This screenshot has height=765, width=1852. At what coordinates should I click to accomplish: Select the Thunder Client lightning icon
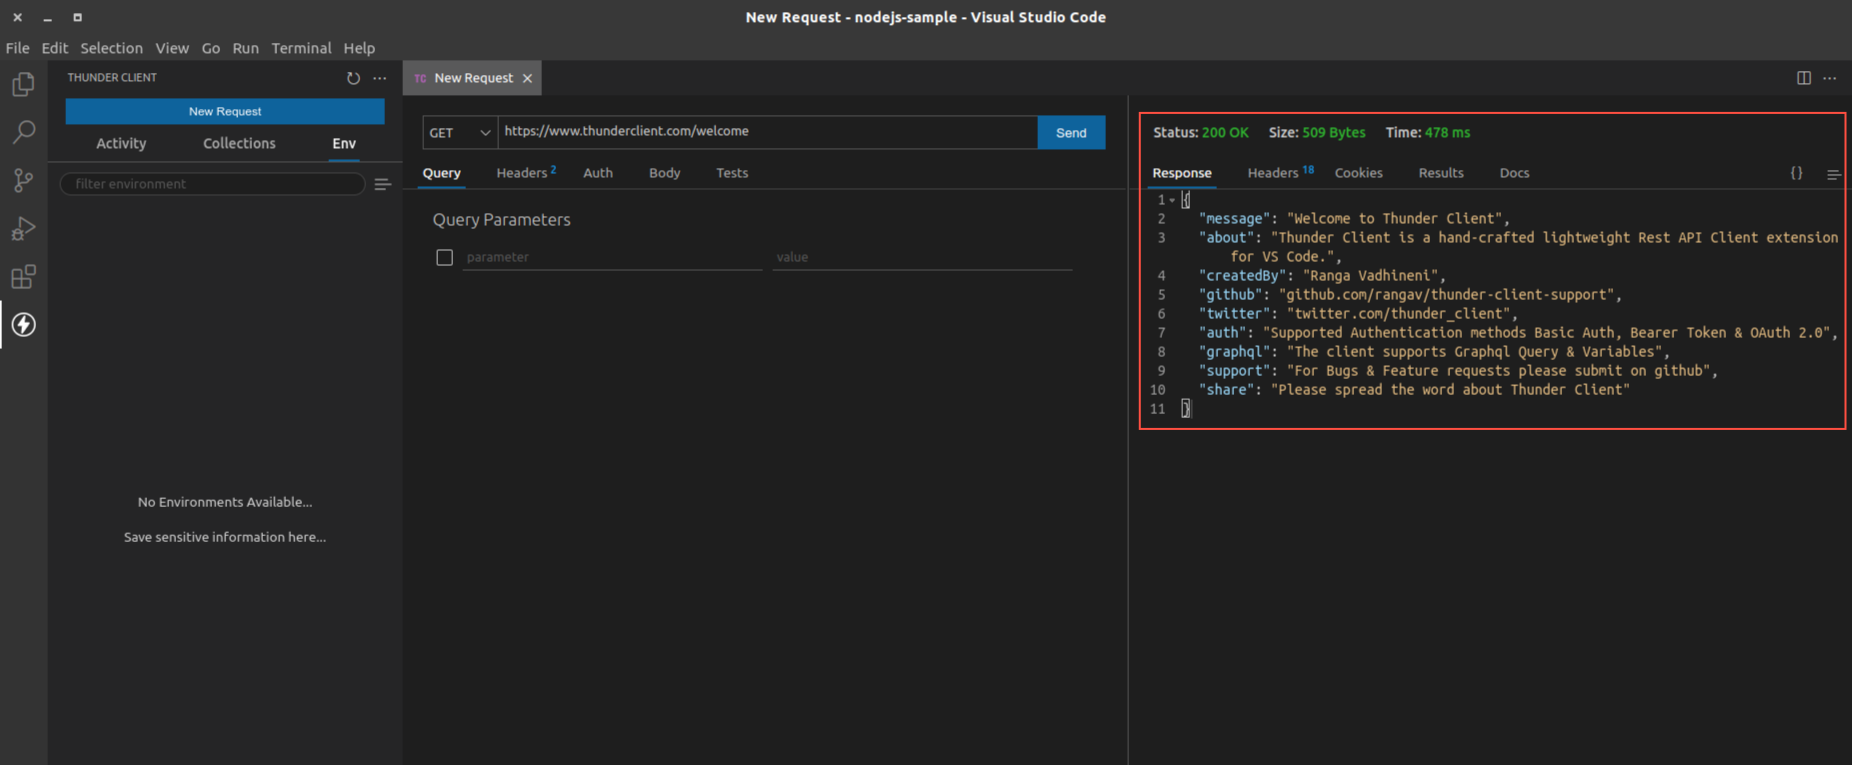coord(23,324)
